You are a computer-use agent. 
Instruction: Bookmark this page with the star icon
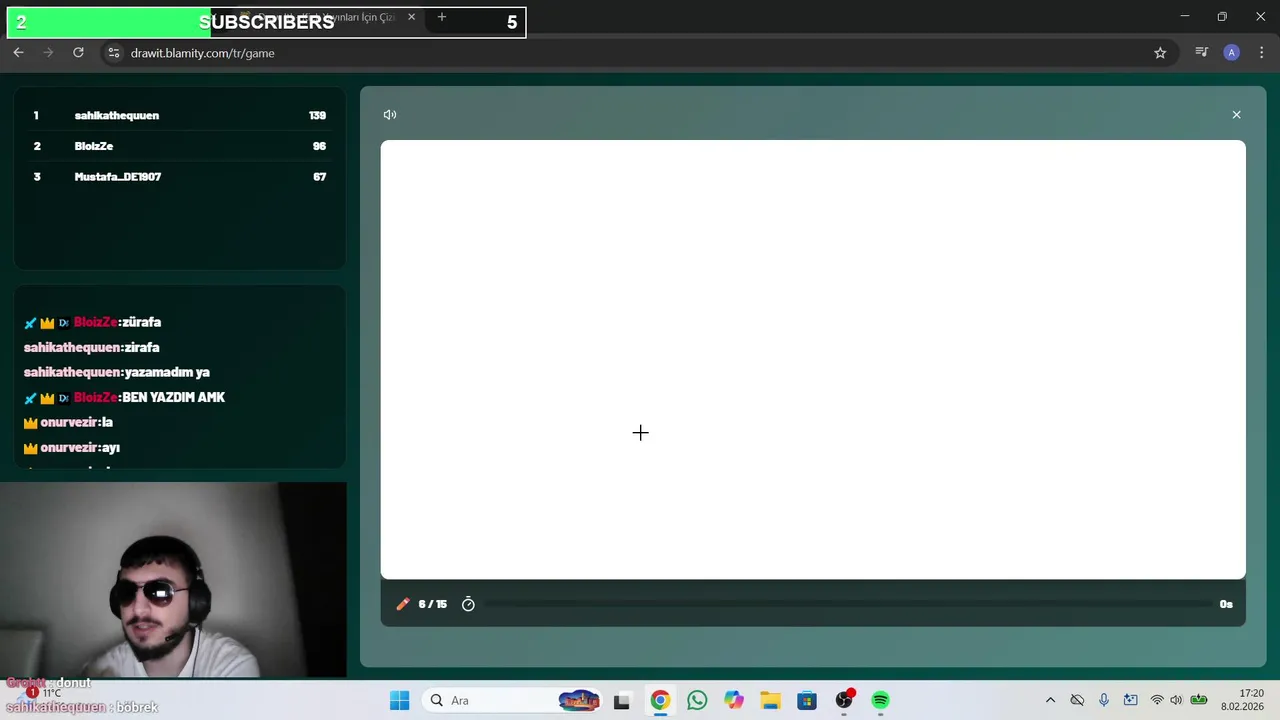click(x=1160, y=53)
